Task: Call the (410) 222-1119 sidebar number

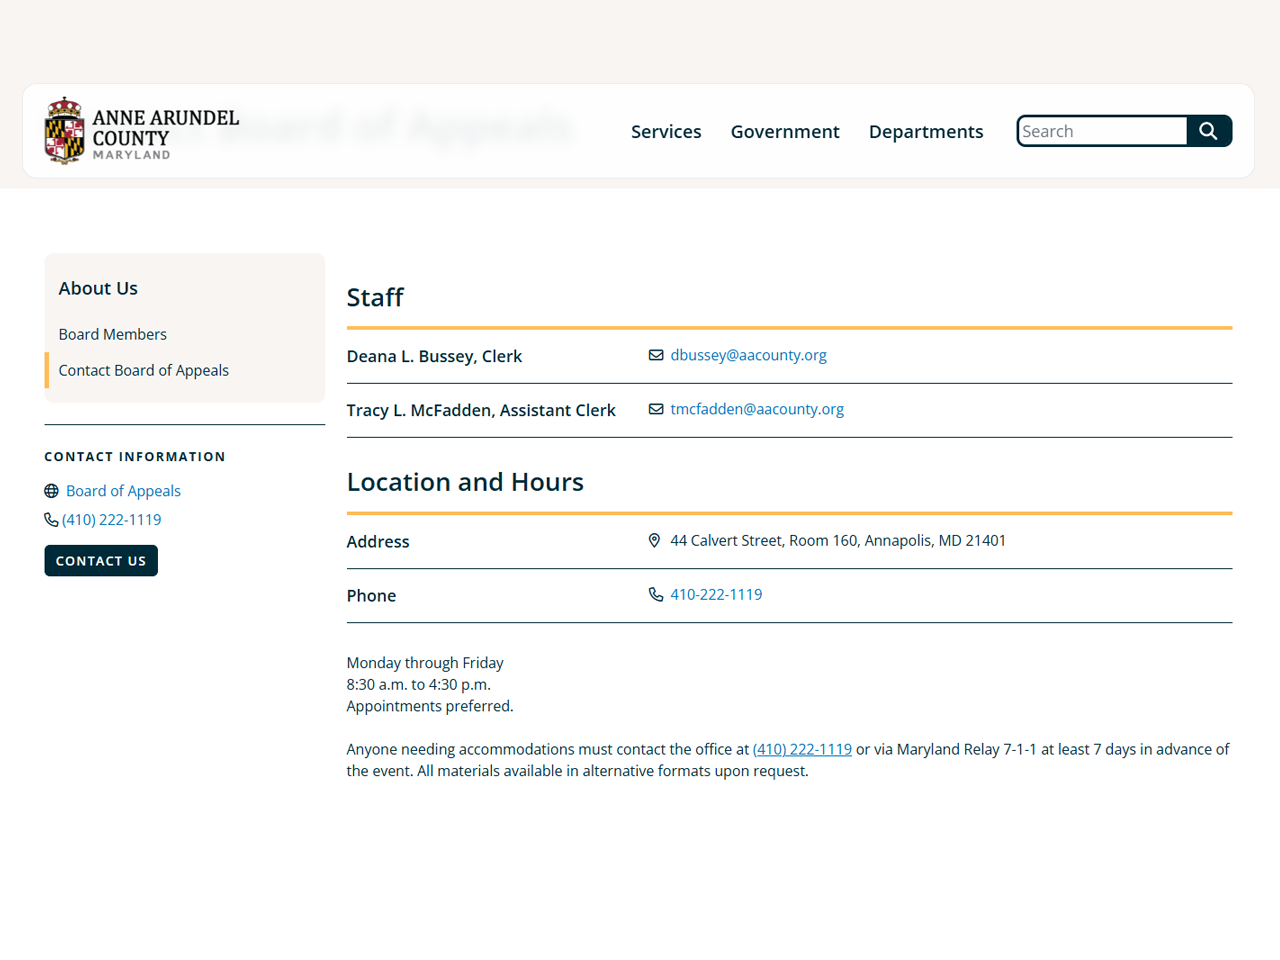Action: click(x=112, y=519)
